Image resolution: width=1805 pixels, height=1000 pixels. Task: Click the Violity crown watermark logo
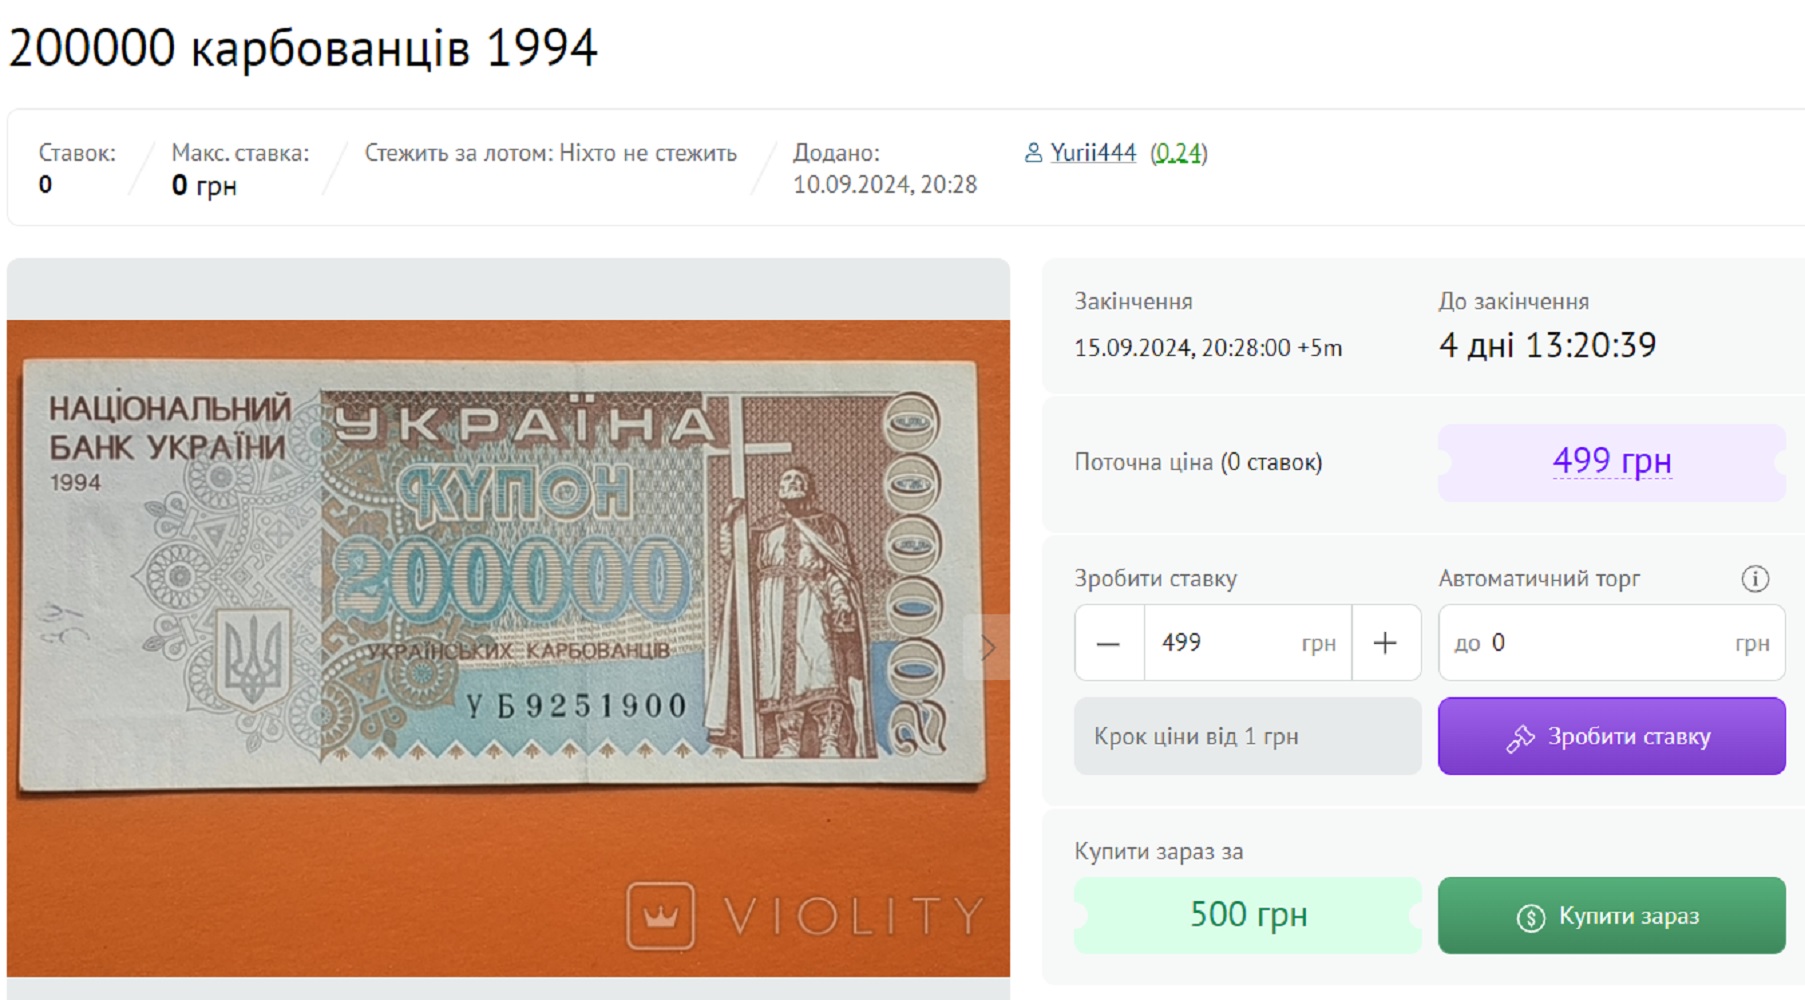click(x=661, y=915)
